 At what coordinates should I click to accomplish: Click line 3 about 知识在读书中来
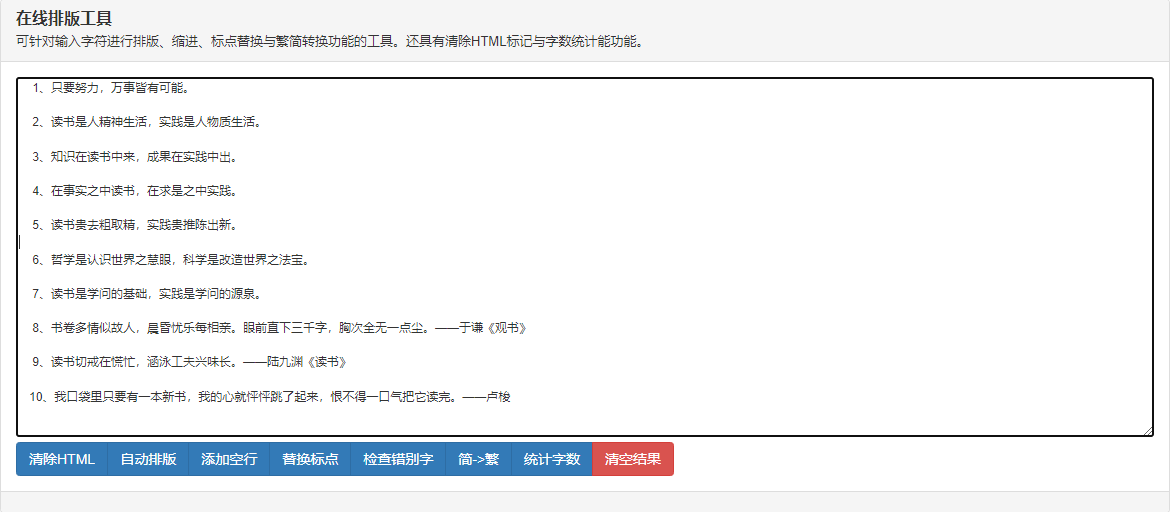pyautogui.click(x=134, y=157)
